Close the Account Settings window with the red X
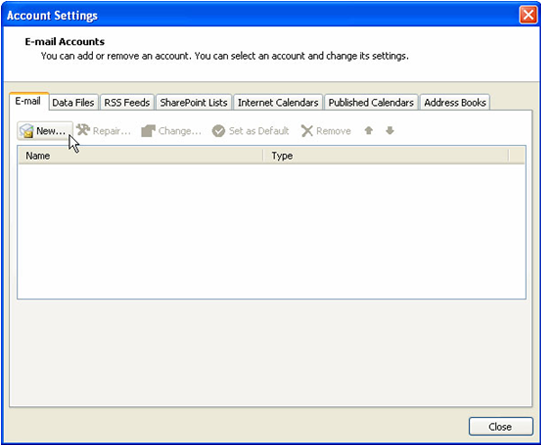Screen dimensions: 542x447 [528, 15]
